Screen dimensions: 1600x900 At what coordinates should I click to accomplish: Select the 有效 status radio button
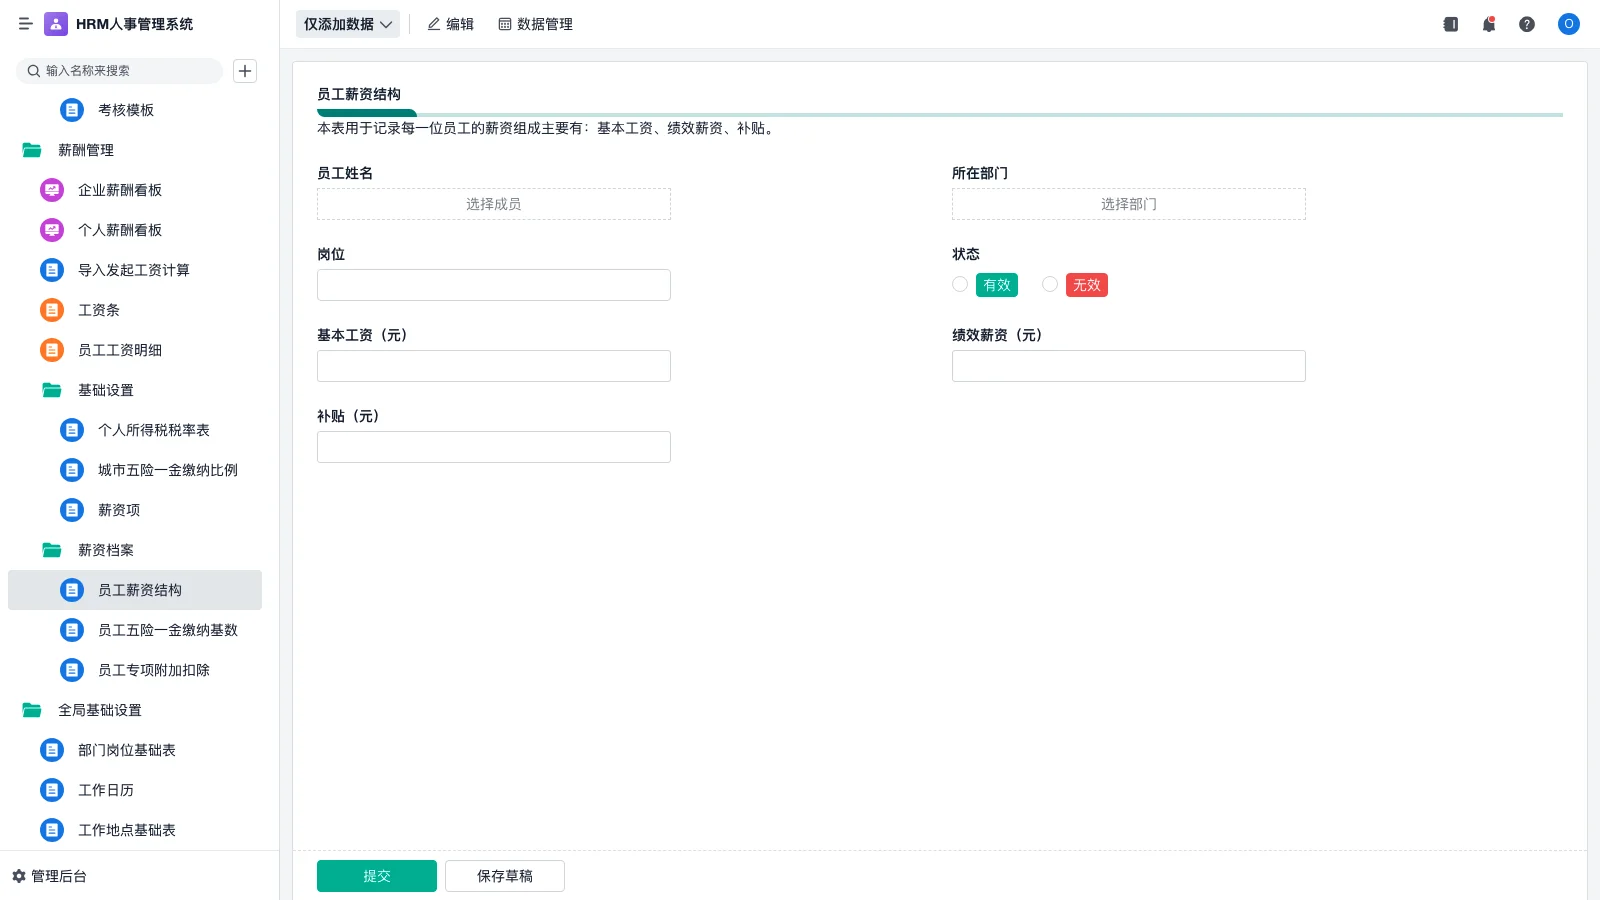pyautogui.click(x=959, y=284)
